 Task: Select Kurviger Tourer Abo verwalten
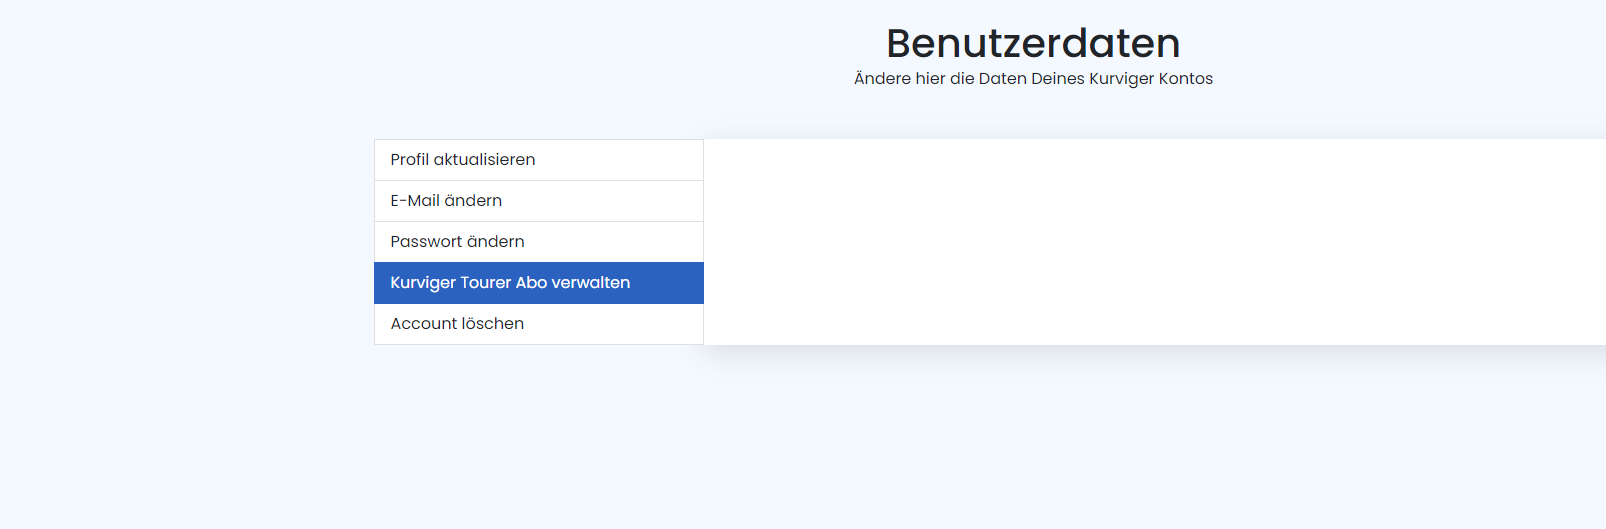pos(510,283)
